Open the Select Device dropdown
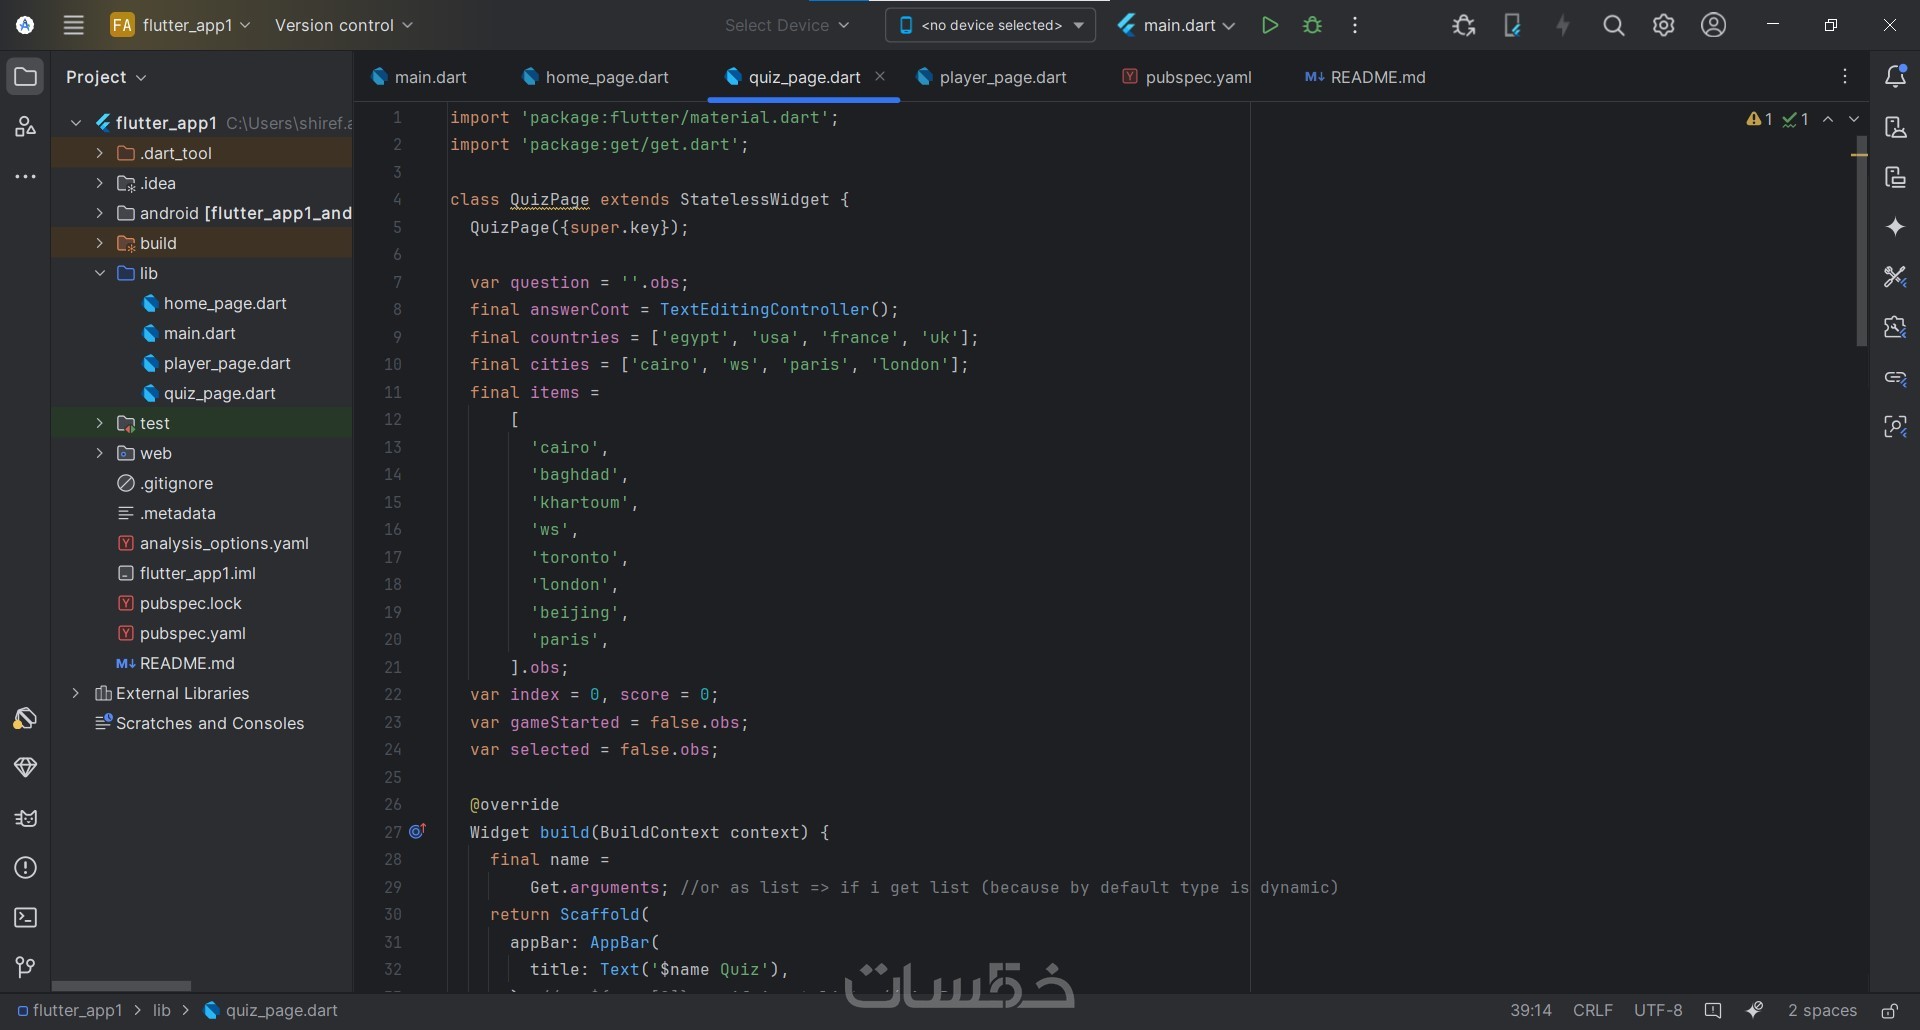1920x1030 pixels. (x=787, y=25)
